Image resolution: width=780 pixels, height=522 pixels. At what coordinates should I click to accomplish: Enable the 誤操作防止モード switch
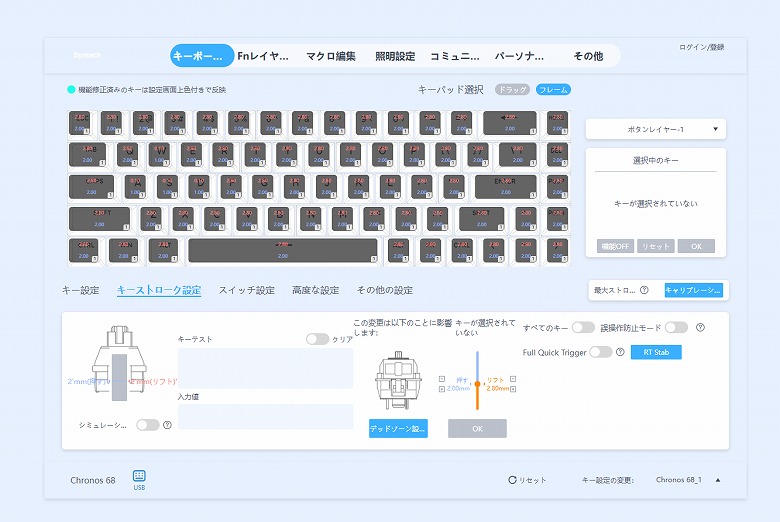pos(677,327)
